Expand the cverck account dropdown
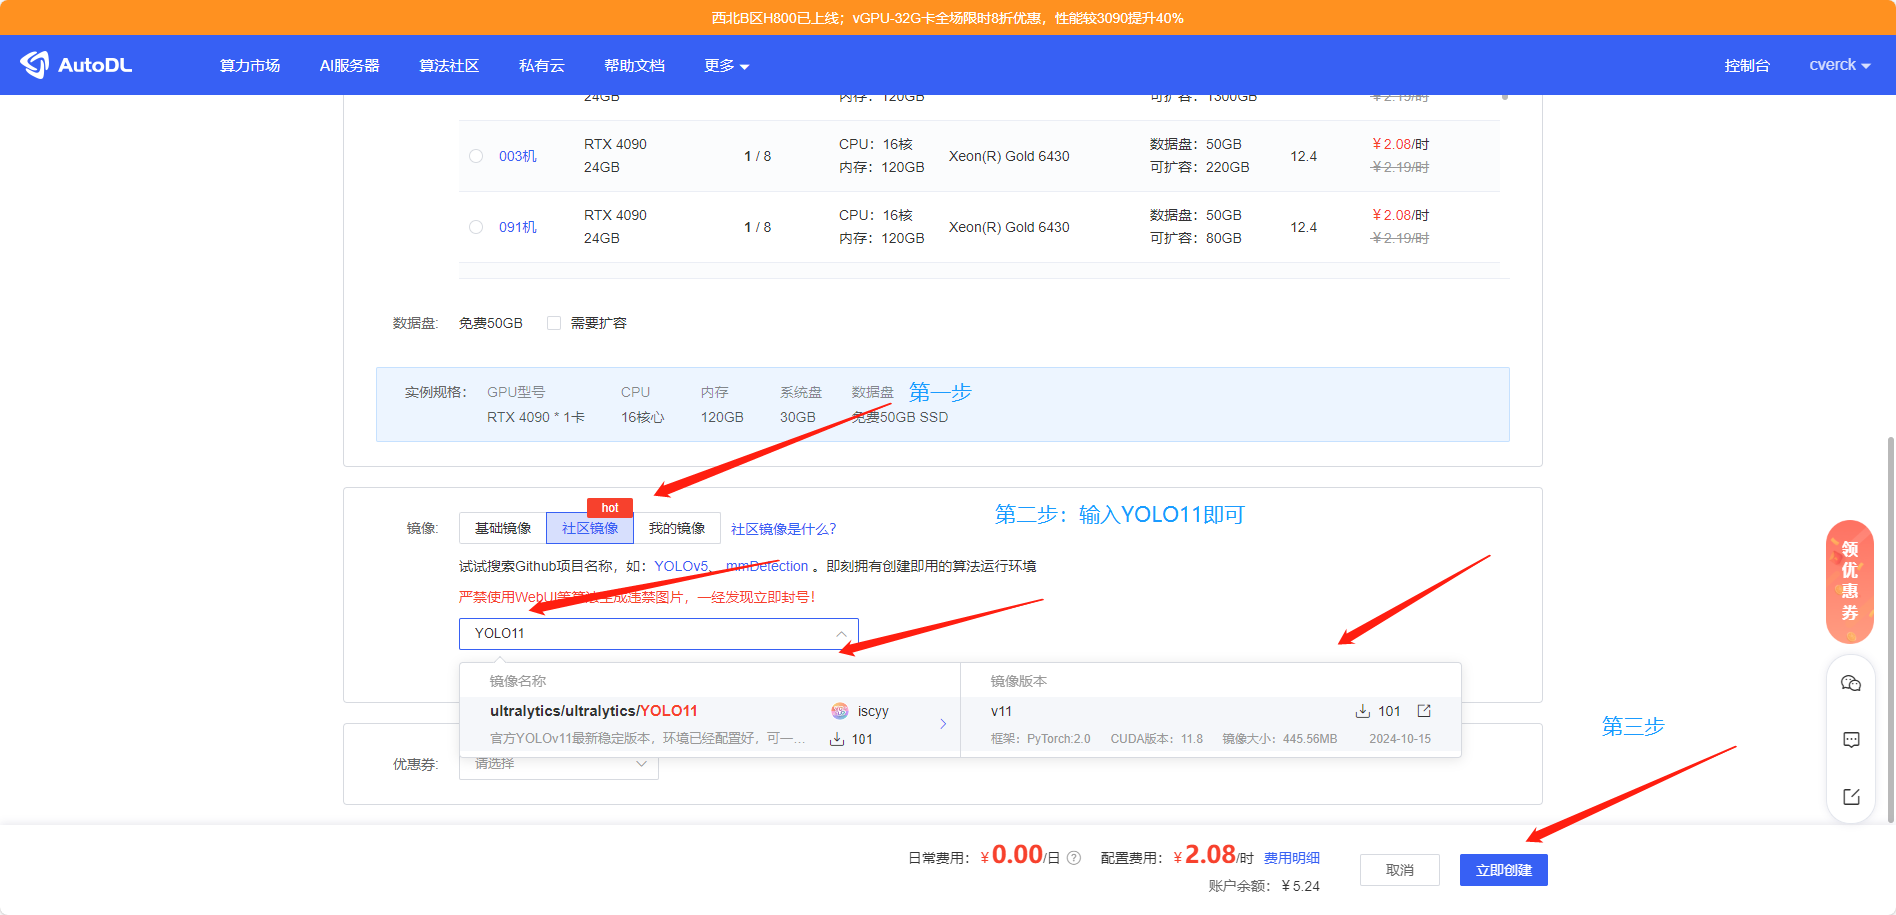 point(1840,65)
